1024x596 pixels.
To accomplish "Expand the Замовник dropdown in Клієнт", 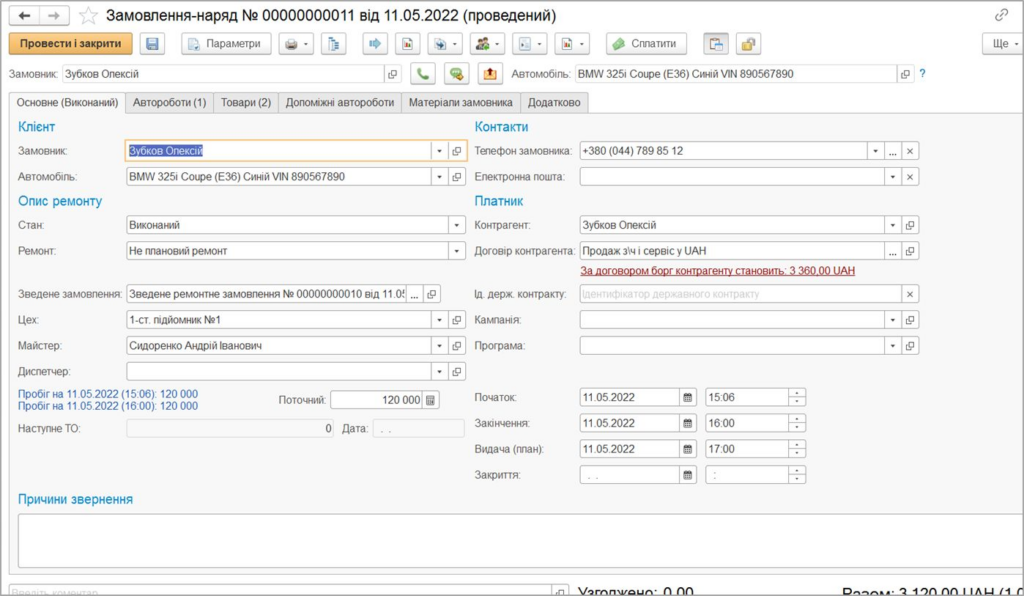I will (x=440, y=151).
